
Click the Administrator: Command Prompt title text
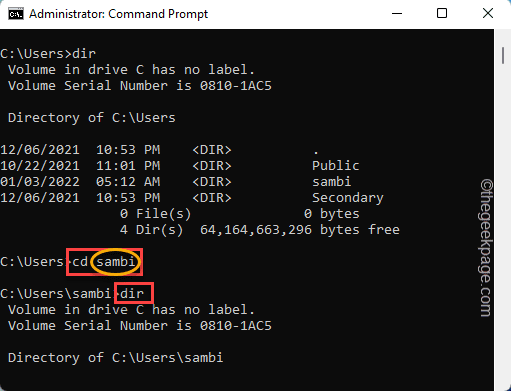118,14
